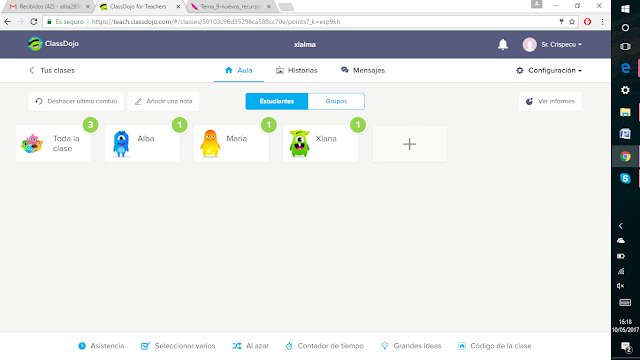
Task: Open the Windows Start button
Action: [625, 9]
